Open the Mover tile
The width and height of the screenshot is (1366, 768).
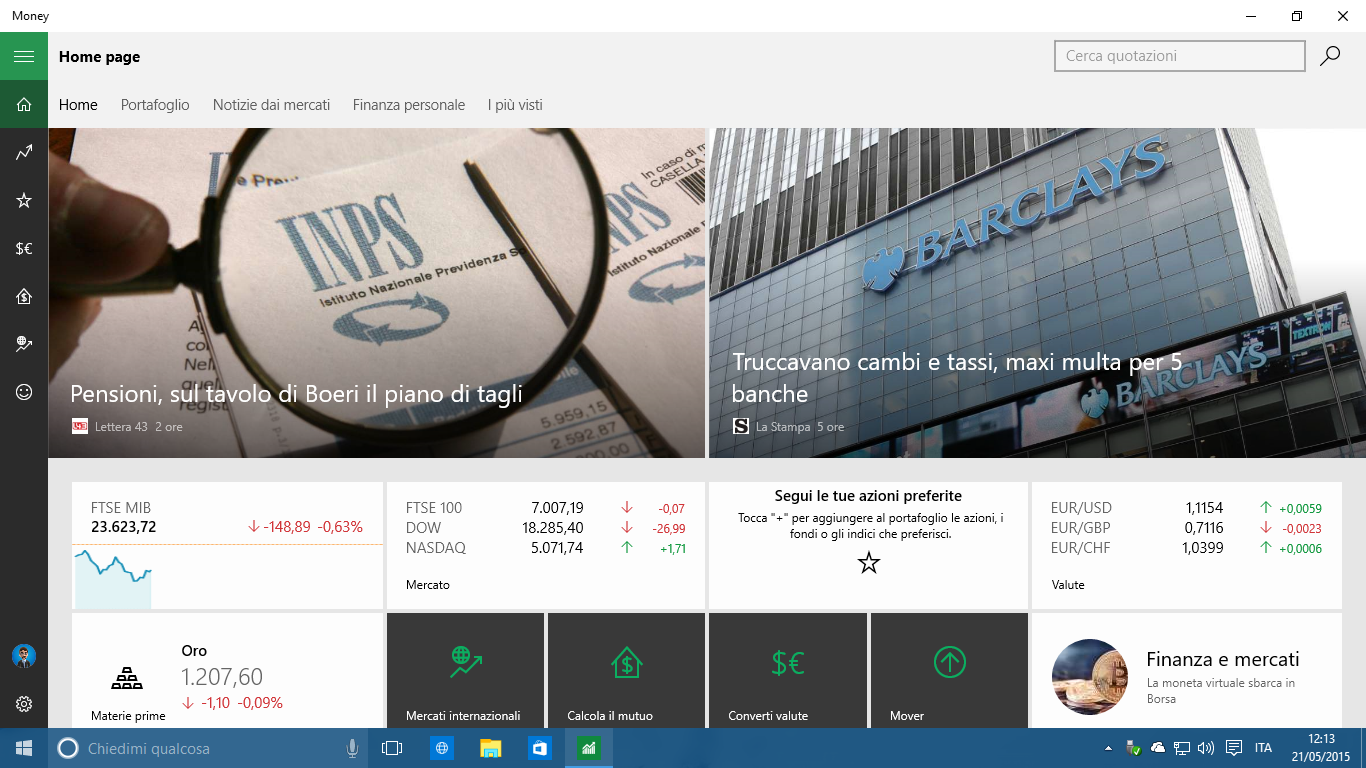pos(949,670)
